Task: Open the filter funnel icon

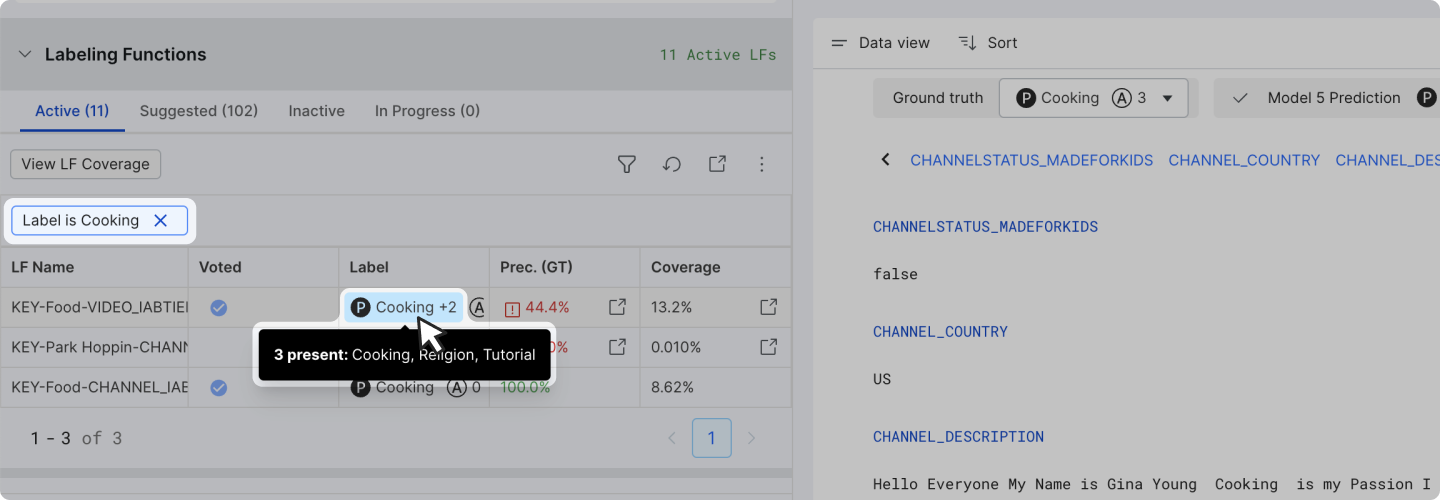Action: (x=627, y=164)
